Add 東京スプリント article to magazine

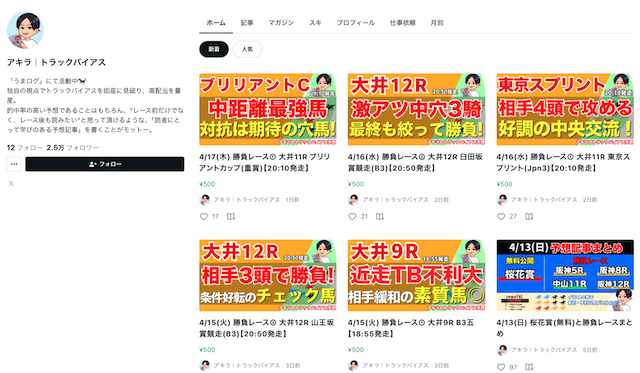point(529,216)
